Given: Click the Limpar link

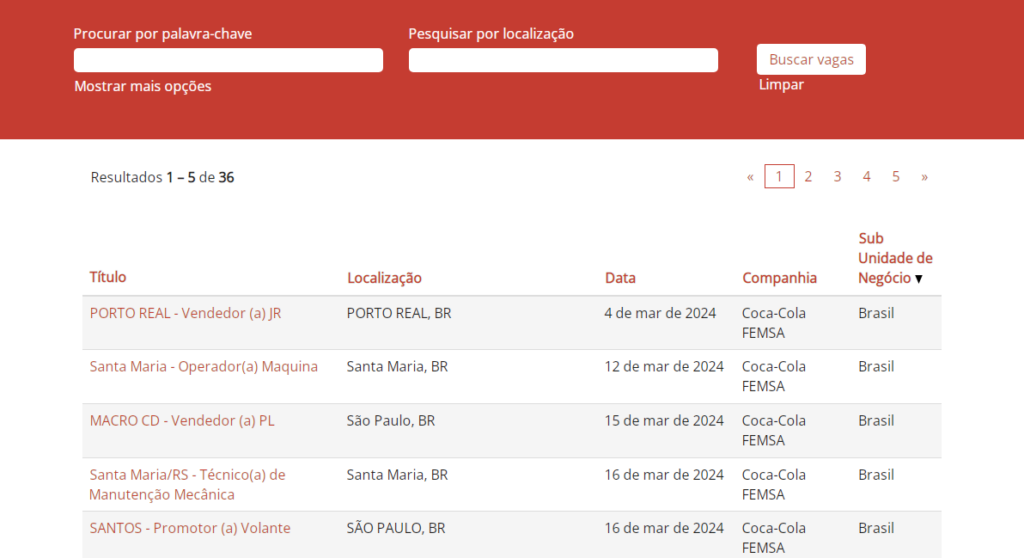Looking at the screenshot, I should (x=781, y=84).
